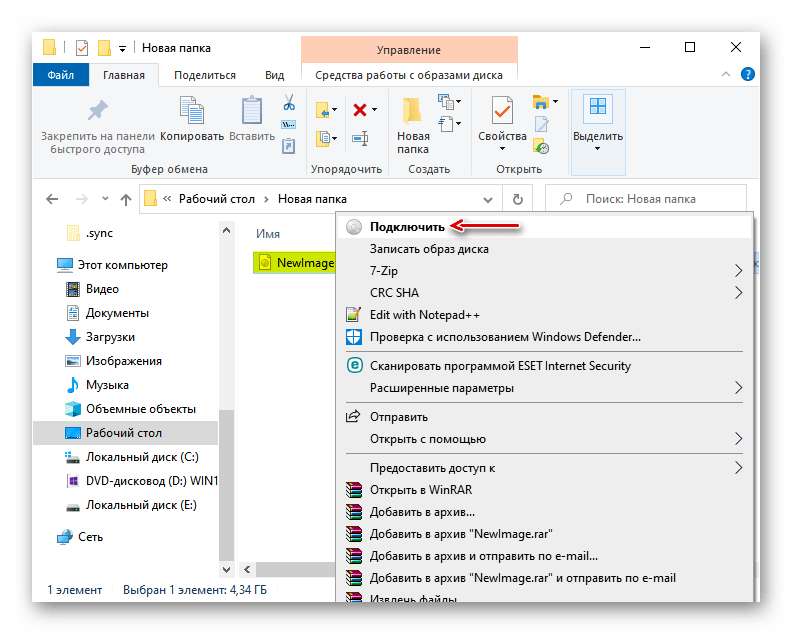
Task: Click the History icon in ribbon
Action: click(x=541, y=146)
